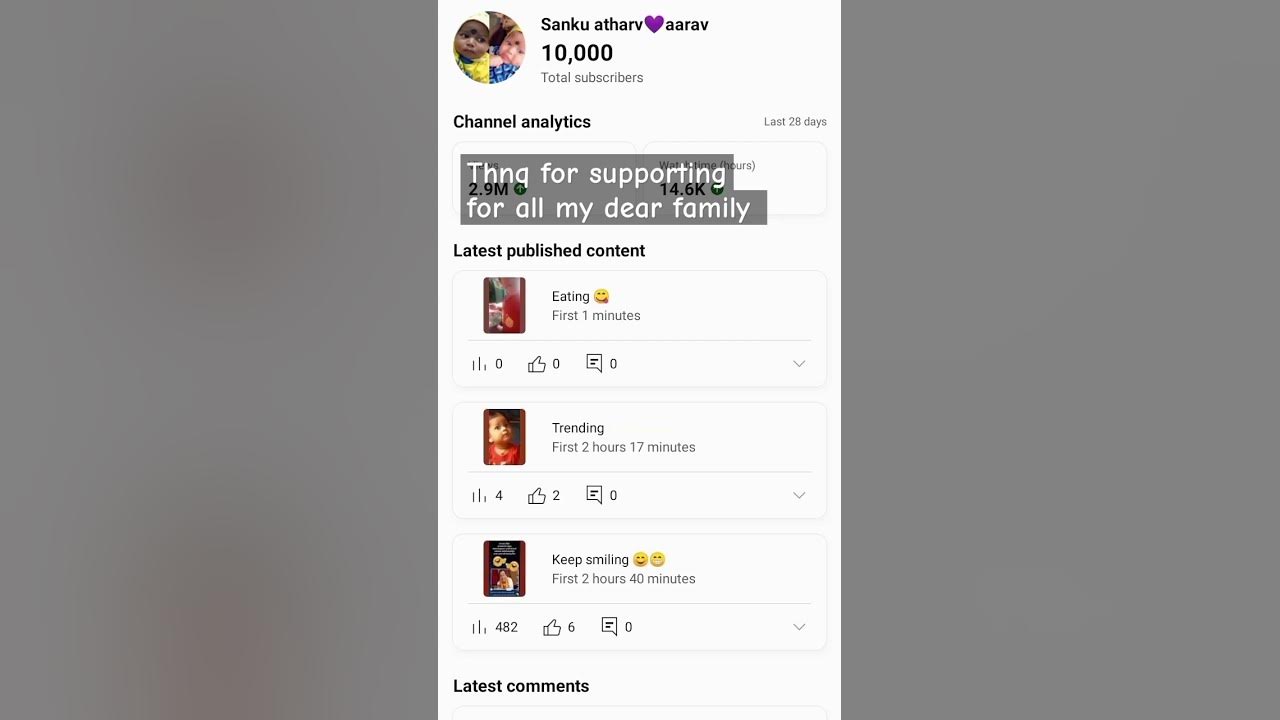Open the views 2.9M analytics card
Screen dimensions: 1280x720
point(544,178)
